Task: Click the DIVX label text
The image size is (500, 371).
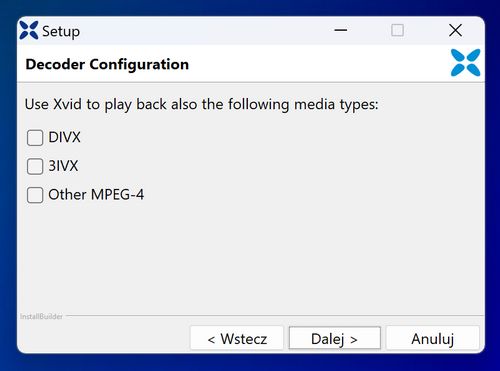Action: click(64, 137)
